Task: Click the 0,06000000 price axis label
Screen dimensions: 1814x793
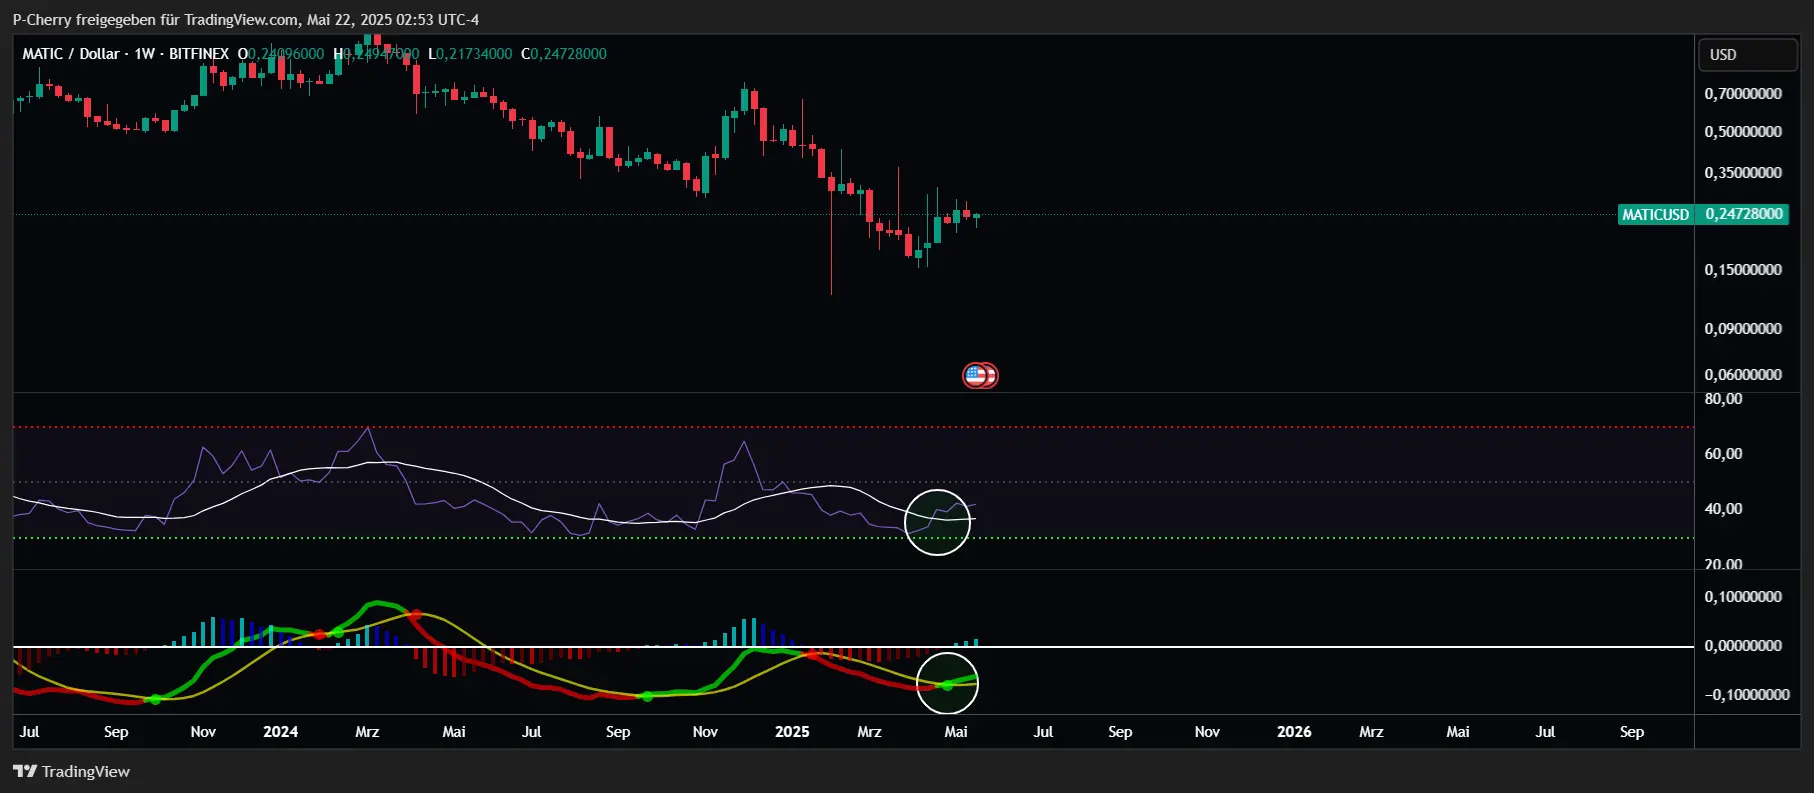Action: click(1743, 375)
